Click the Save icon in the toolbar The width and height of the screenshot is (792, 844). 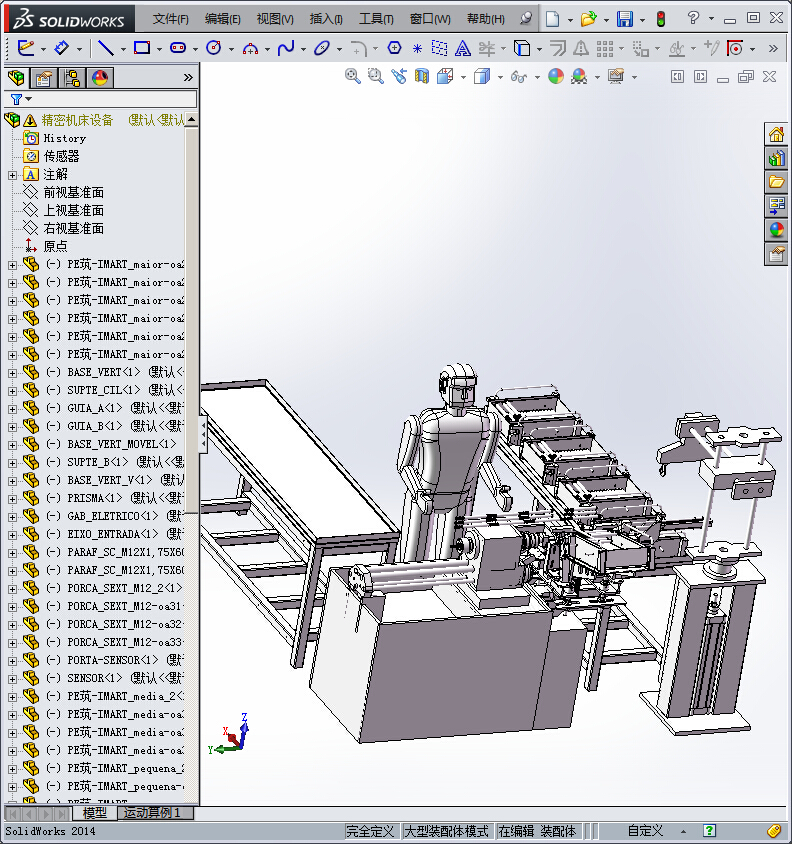click(x=624, y=19)
